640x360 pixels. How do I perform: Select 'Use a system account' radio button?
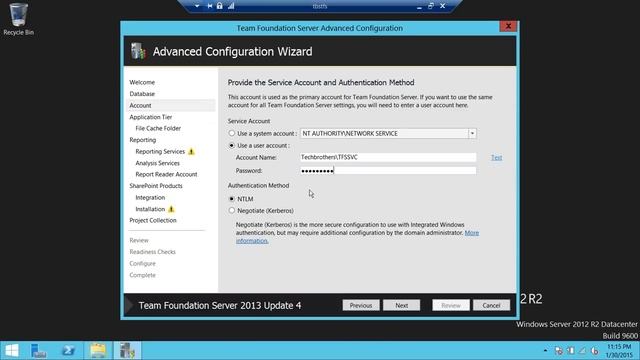pyautogui.click(x=232, y=133)
